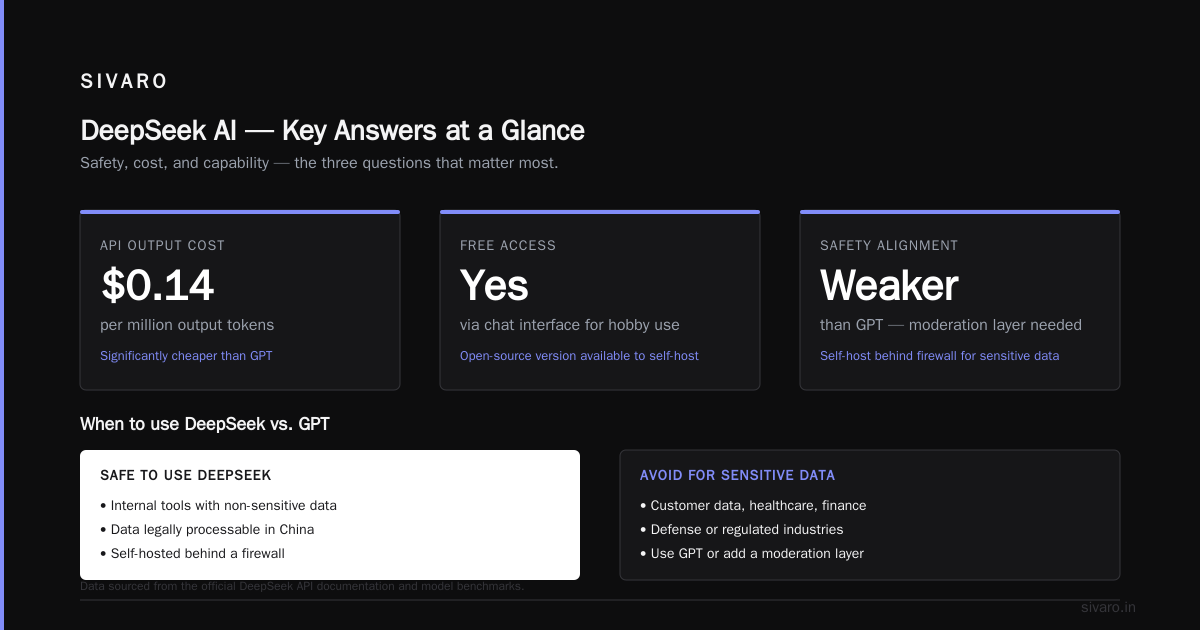The image size is (1200, 630).
Task: Click 'When to use DeepSeek vs. GPT' heading
Action: 205,424
